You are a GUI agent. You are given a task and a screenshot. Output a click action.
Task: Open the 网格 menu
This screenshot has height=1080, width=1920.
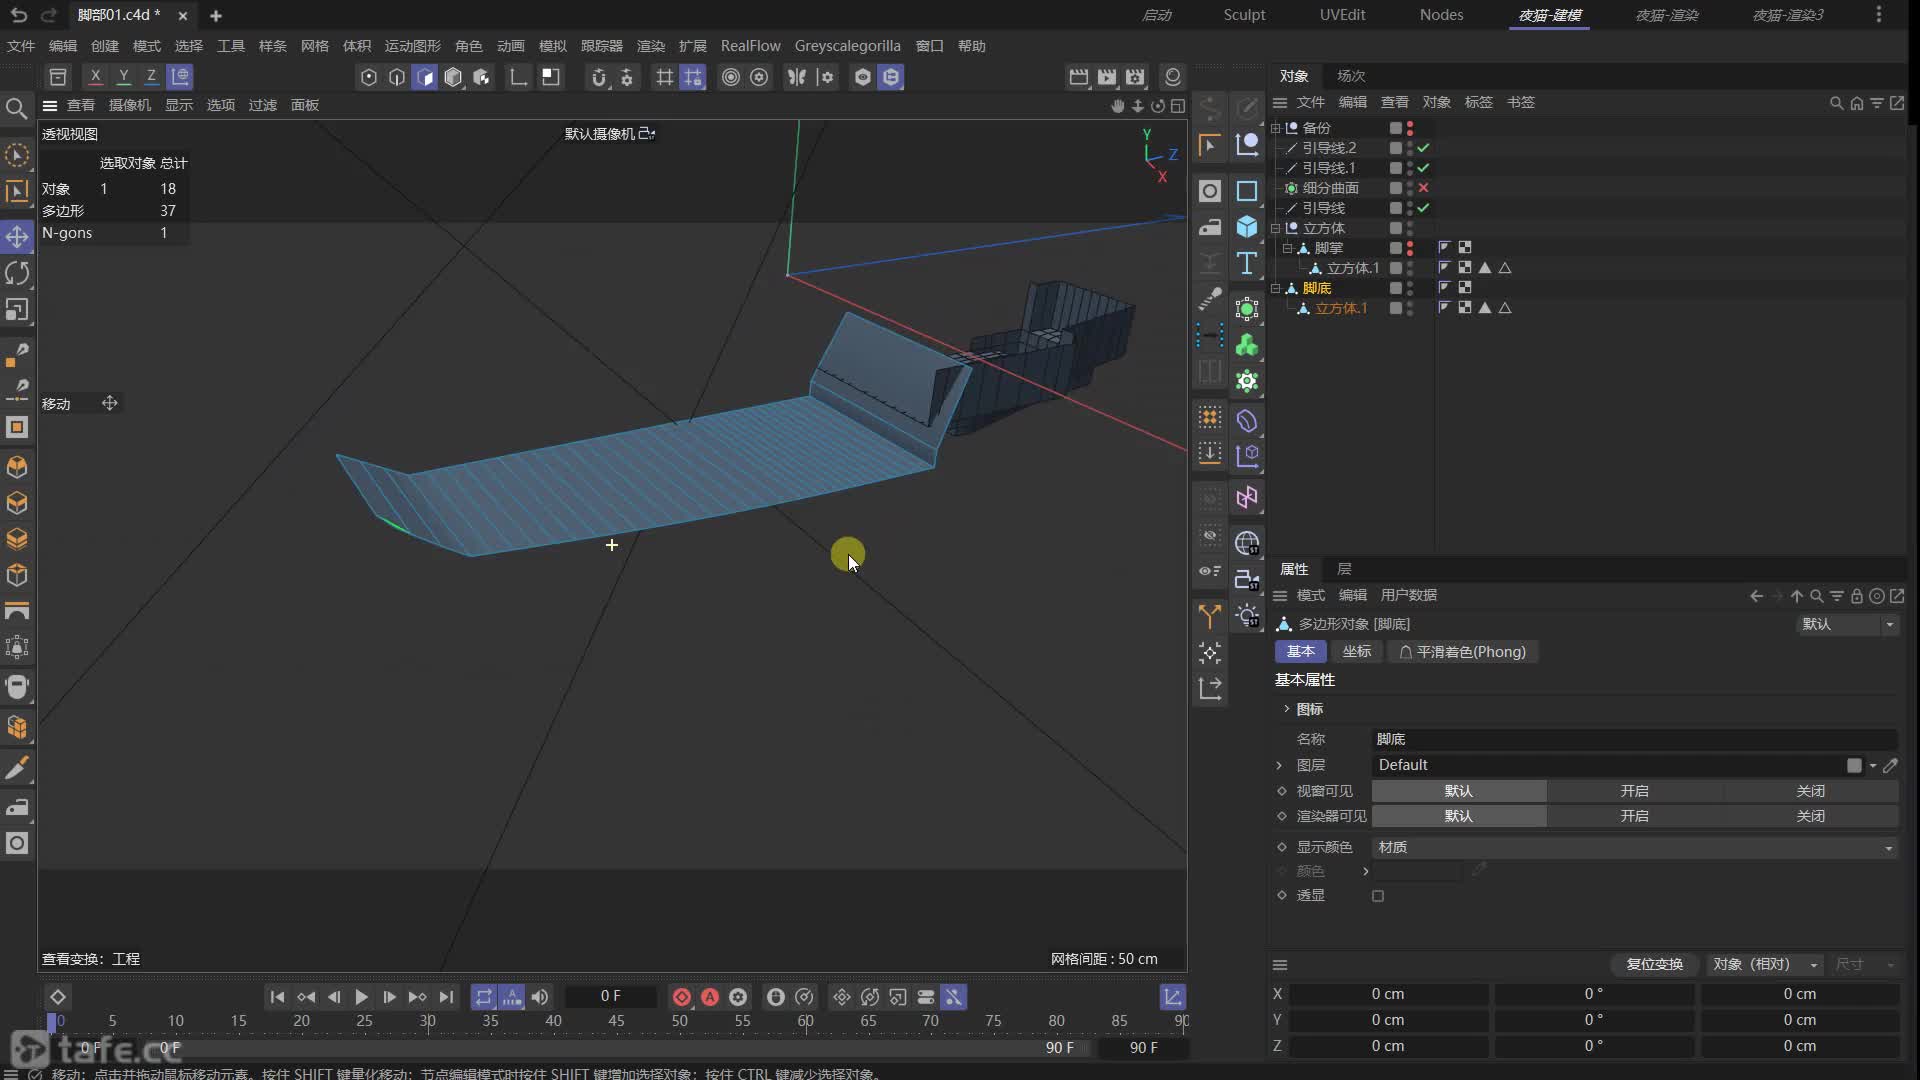(x=315, y=46)
